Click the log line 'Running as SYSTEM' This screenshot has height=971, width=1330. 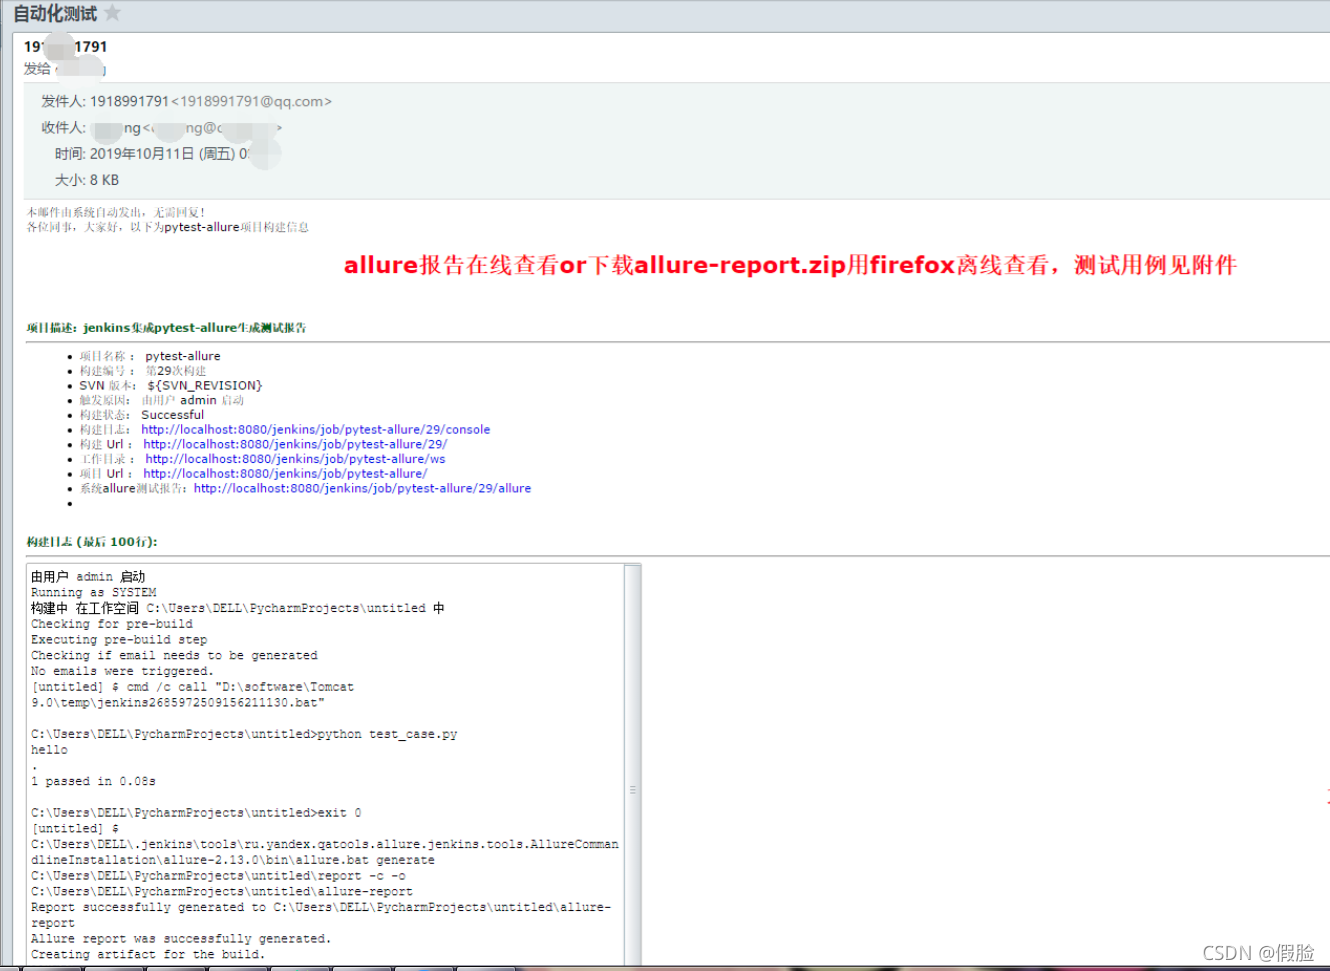point(93,592)
